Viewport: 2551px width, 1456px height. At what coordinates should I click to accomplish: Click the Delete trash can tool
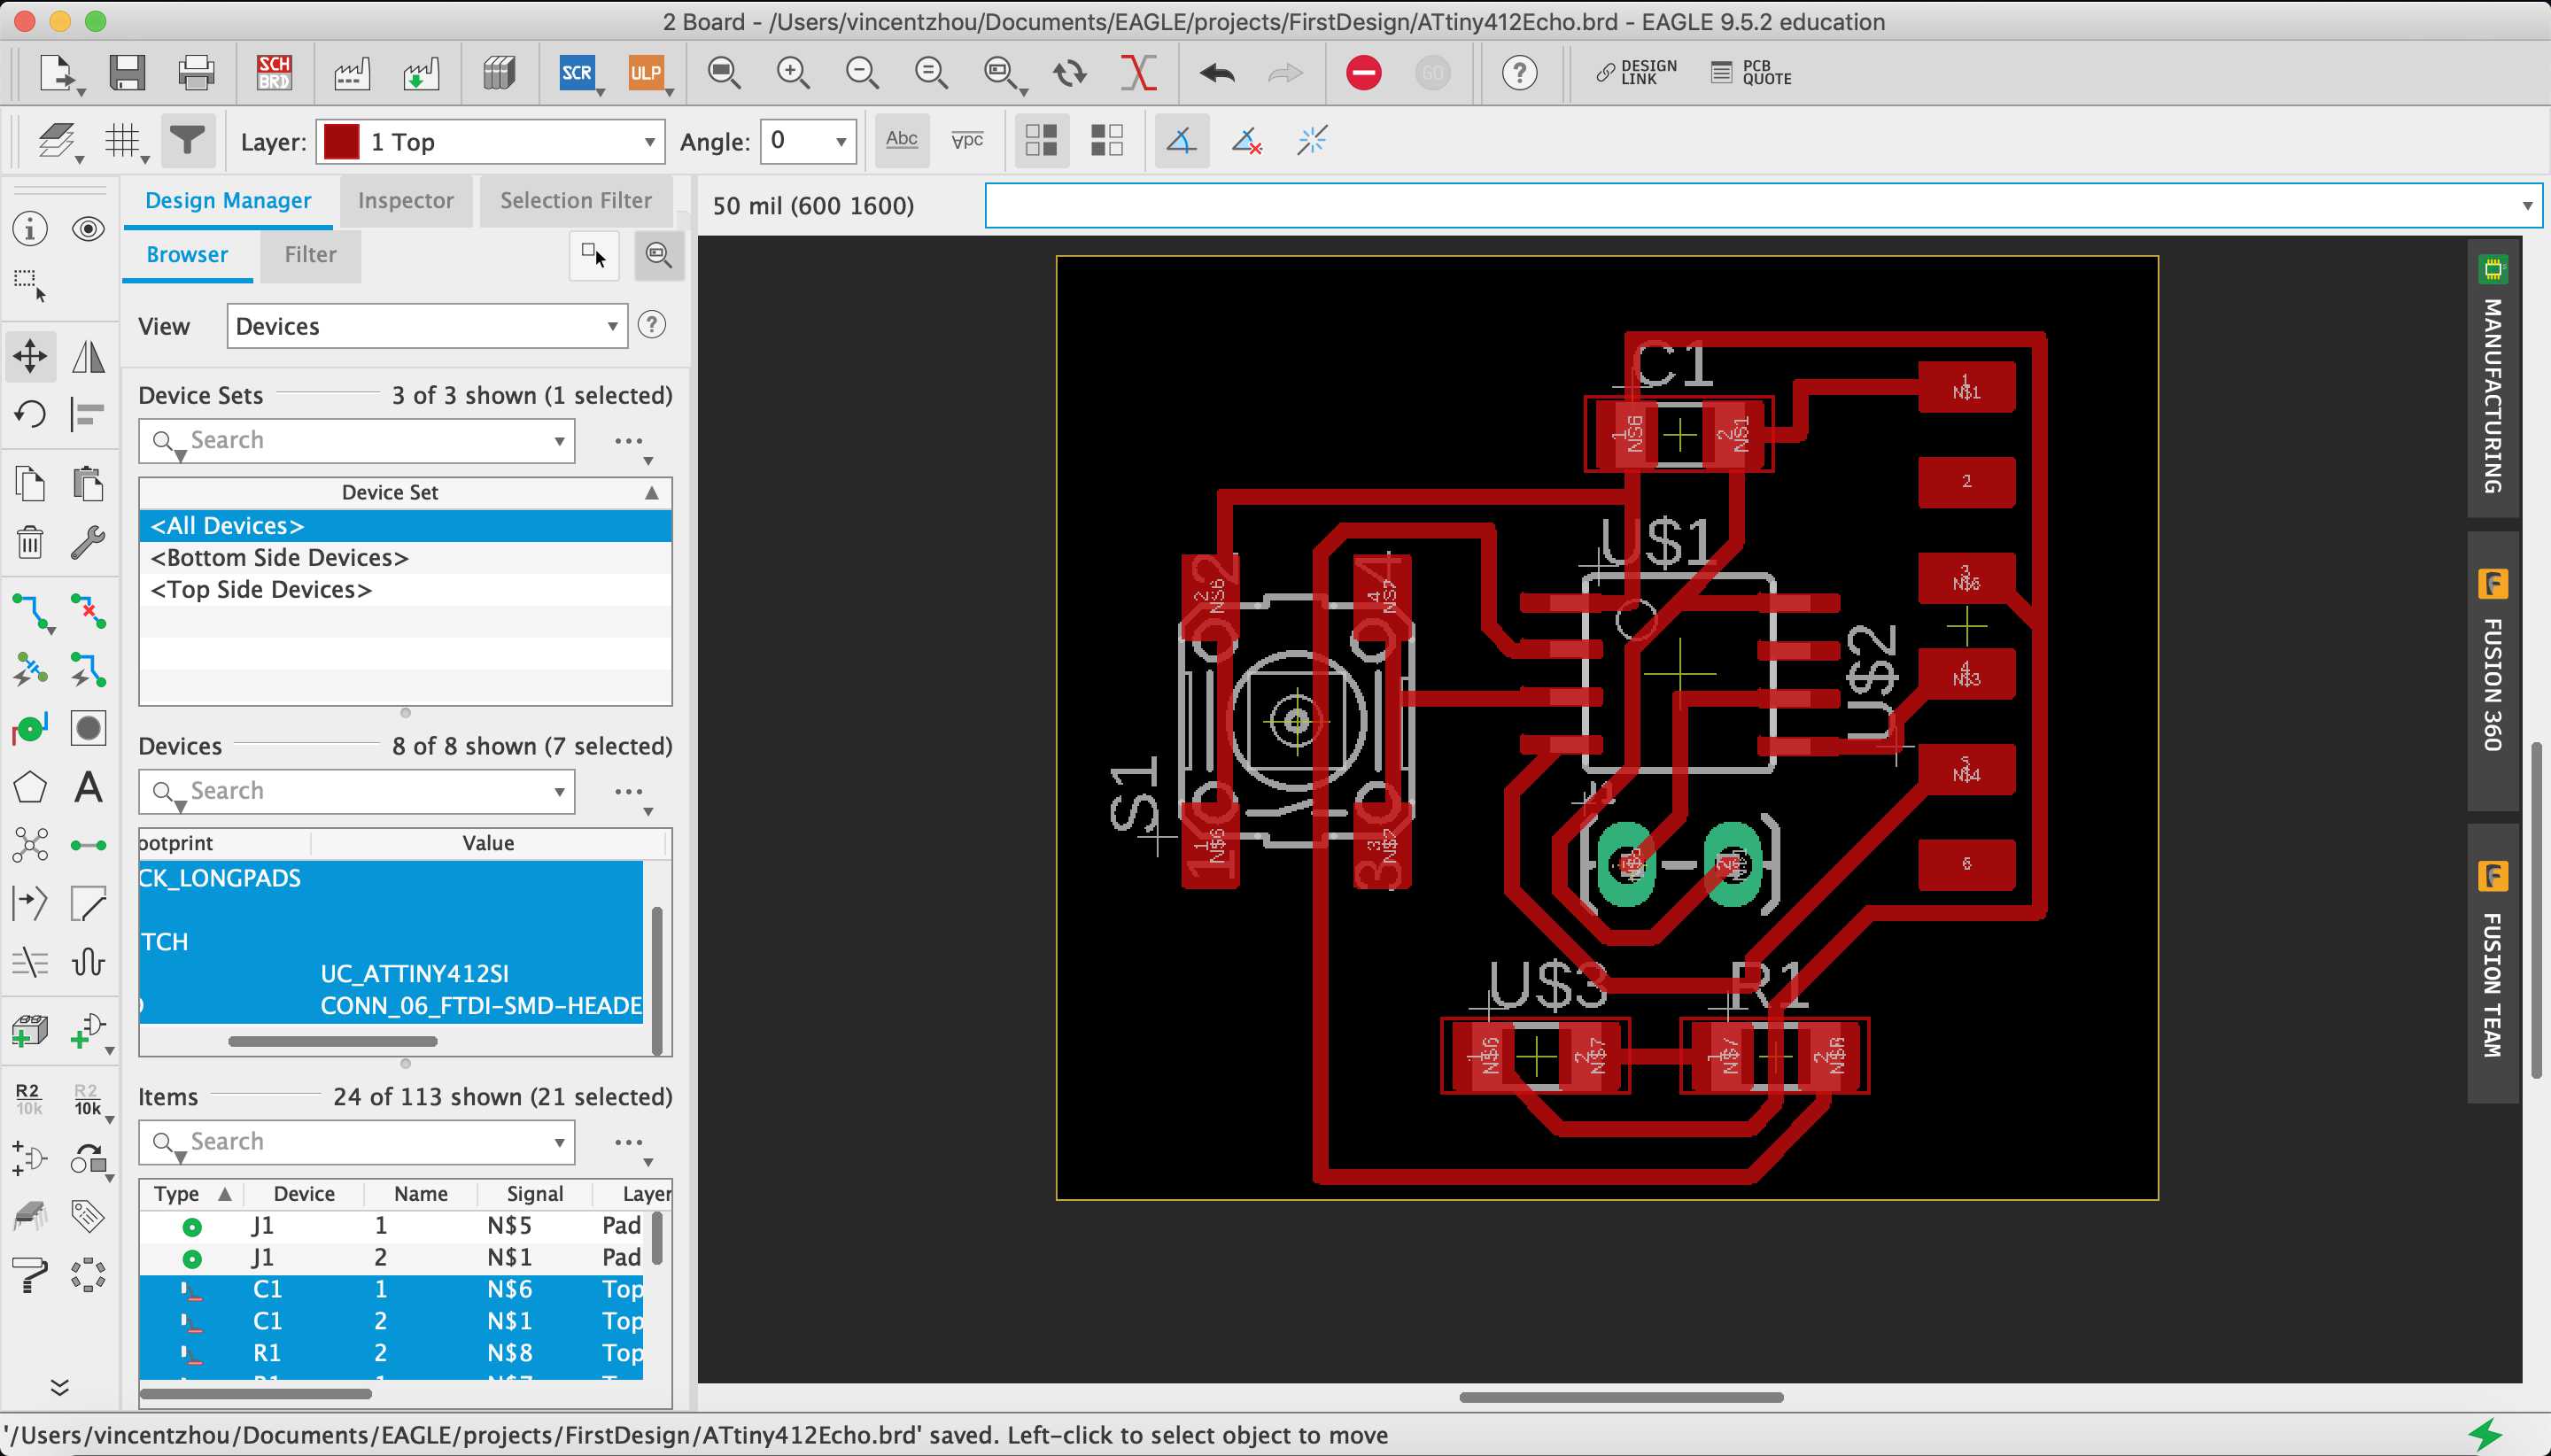pos(30,542)
